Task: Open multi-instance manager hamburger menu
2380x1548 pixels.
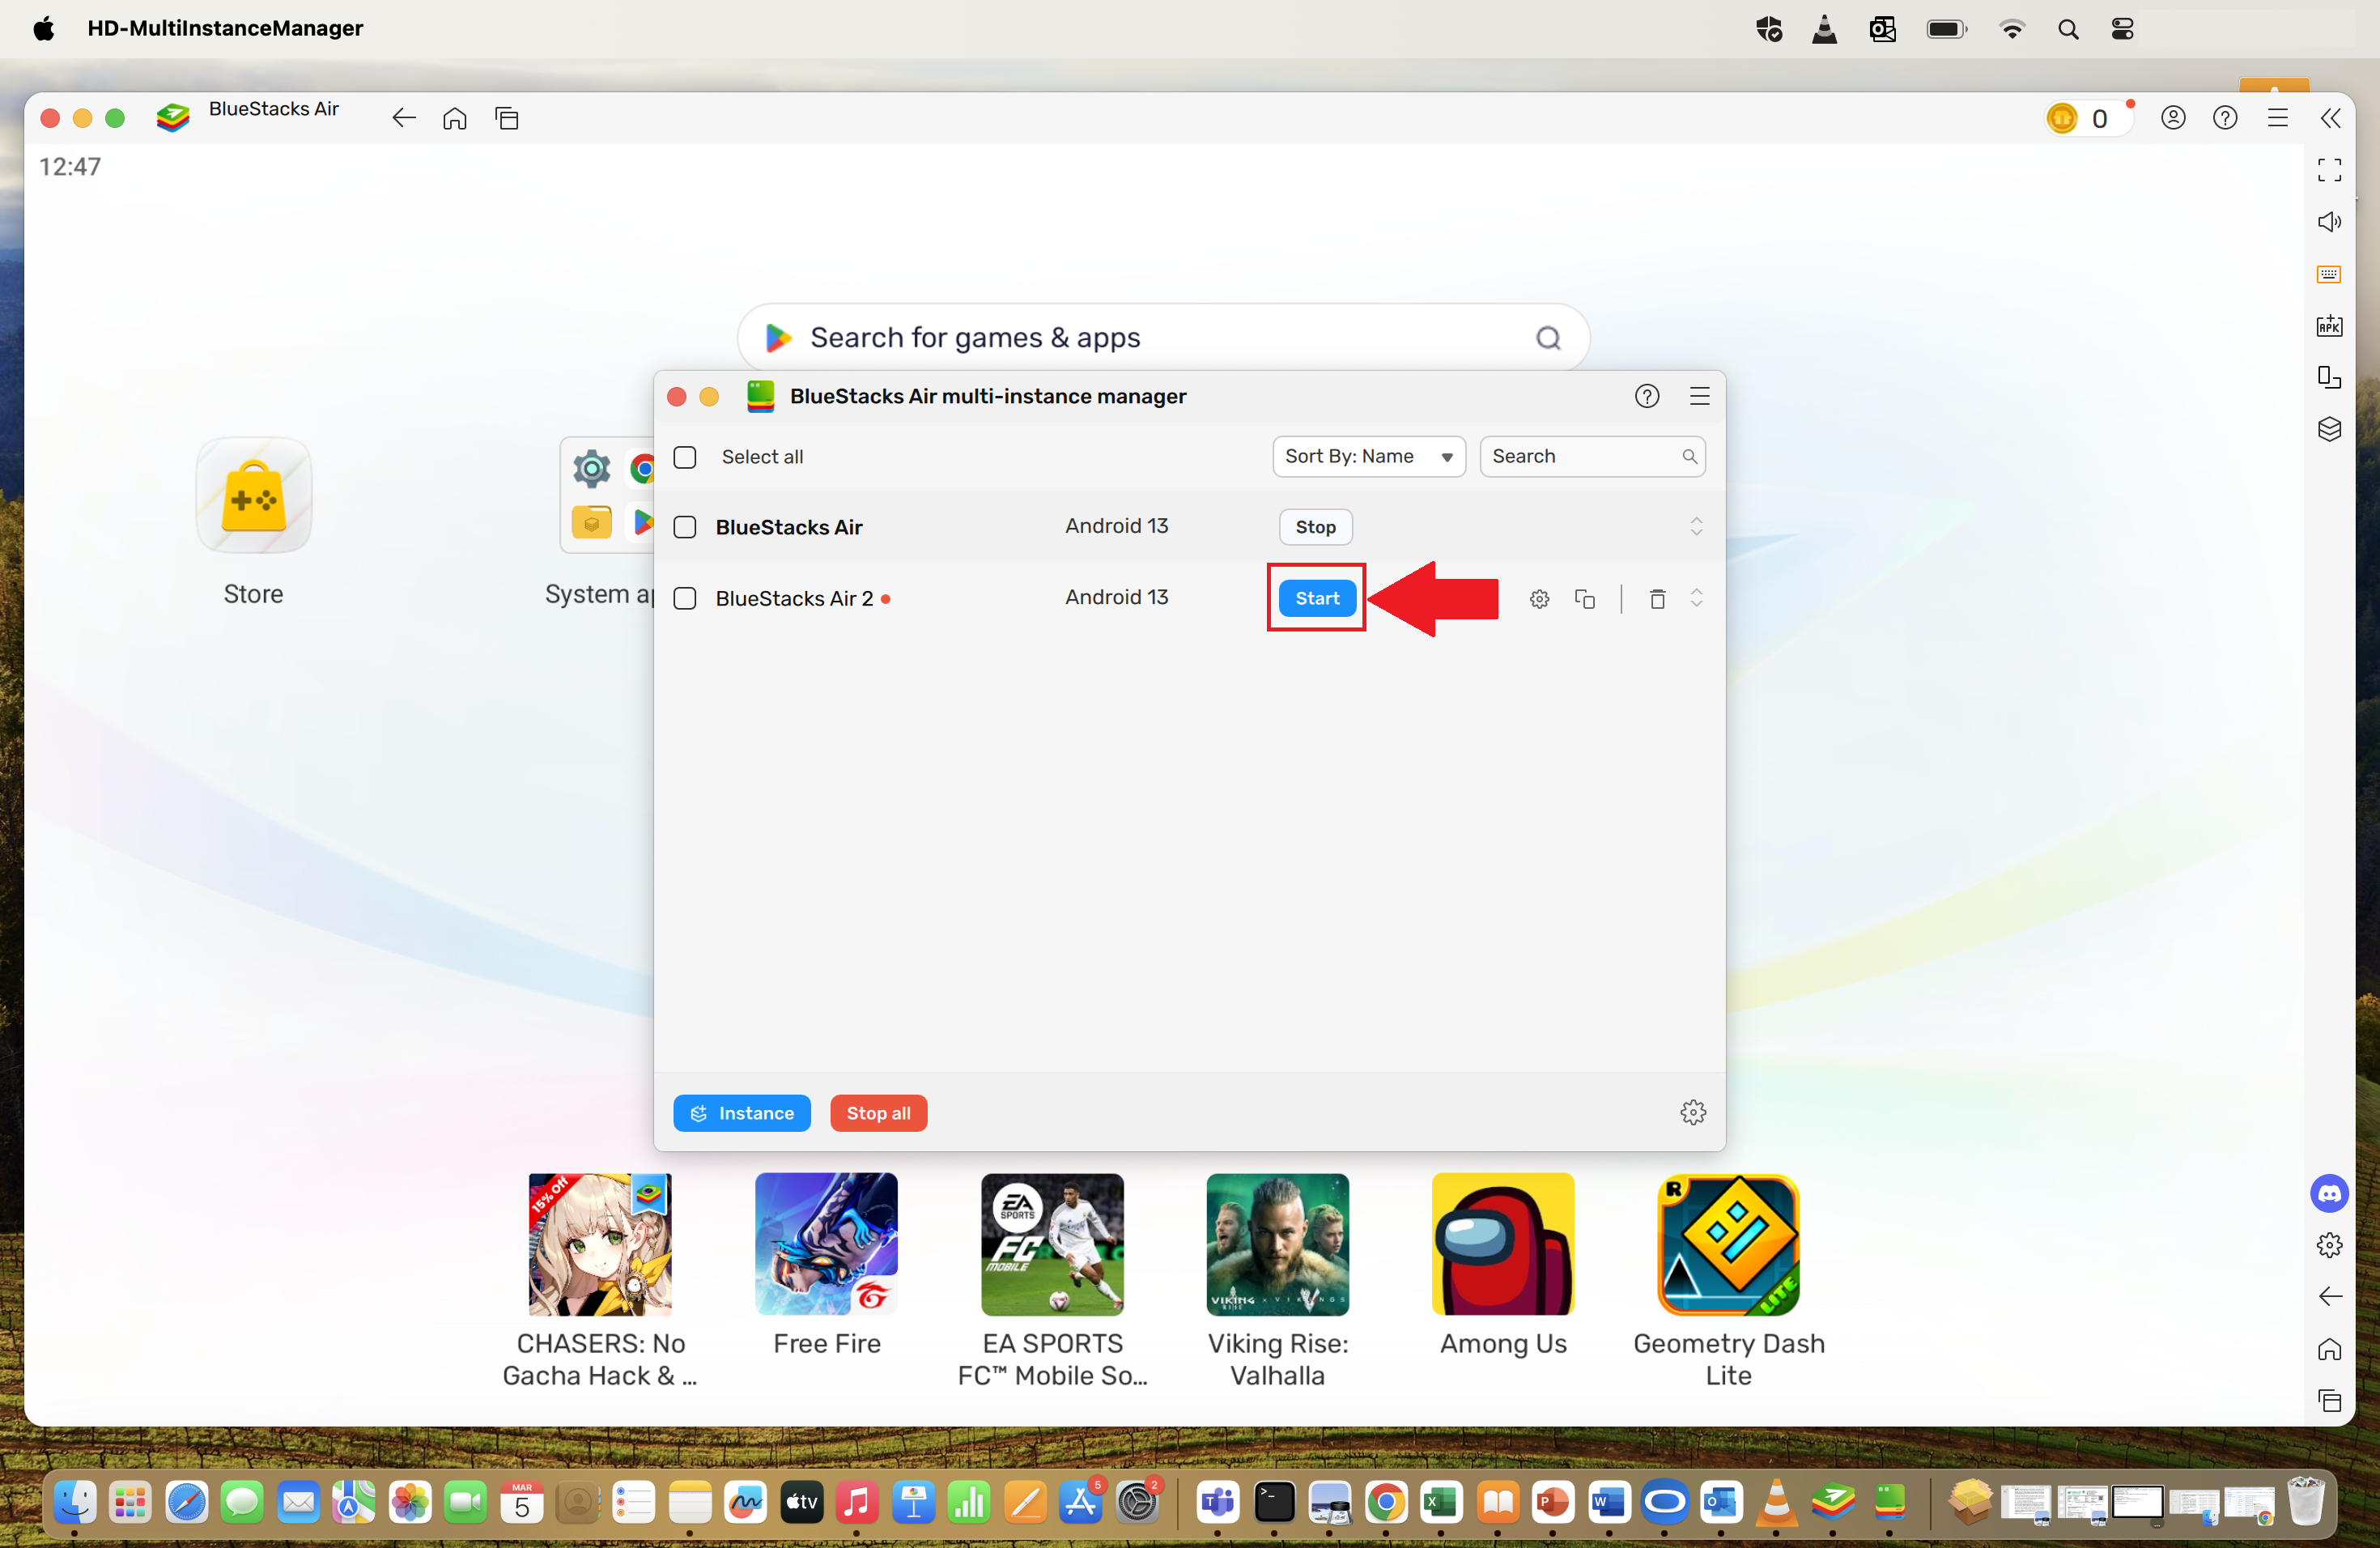Action: 1699,396
